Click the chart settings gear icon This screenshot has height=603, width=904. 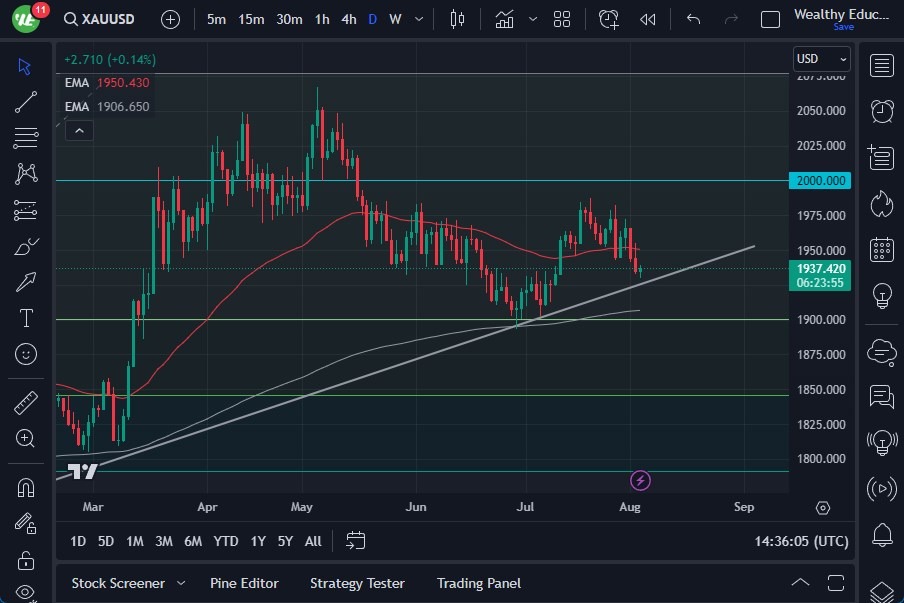click(x=823, y=508)
